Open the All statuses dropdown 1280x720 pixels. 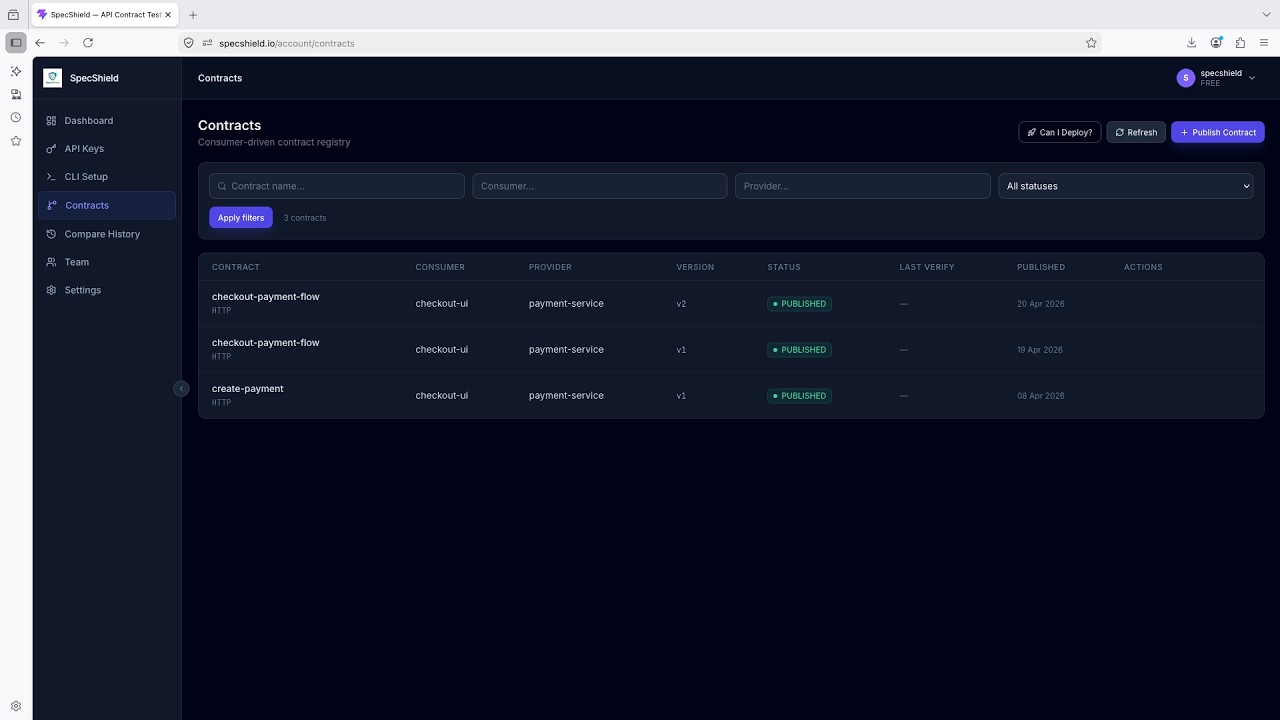(x=1125, y=186)
